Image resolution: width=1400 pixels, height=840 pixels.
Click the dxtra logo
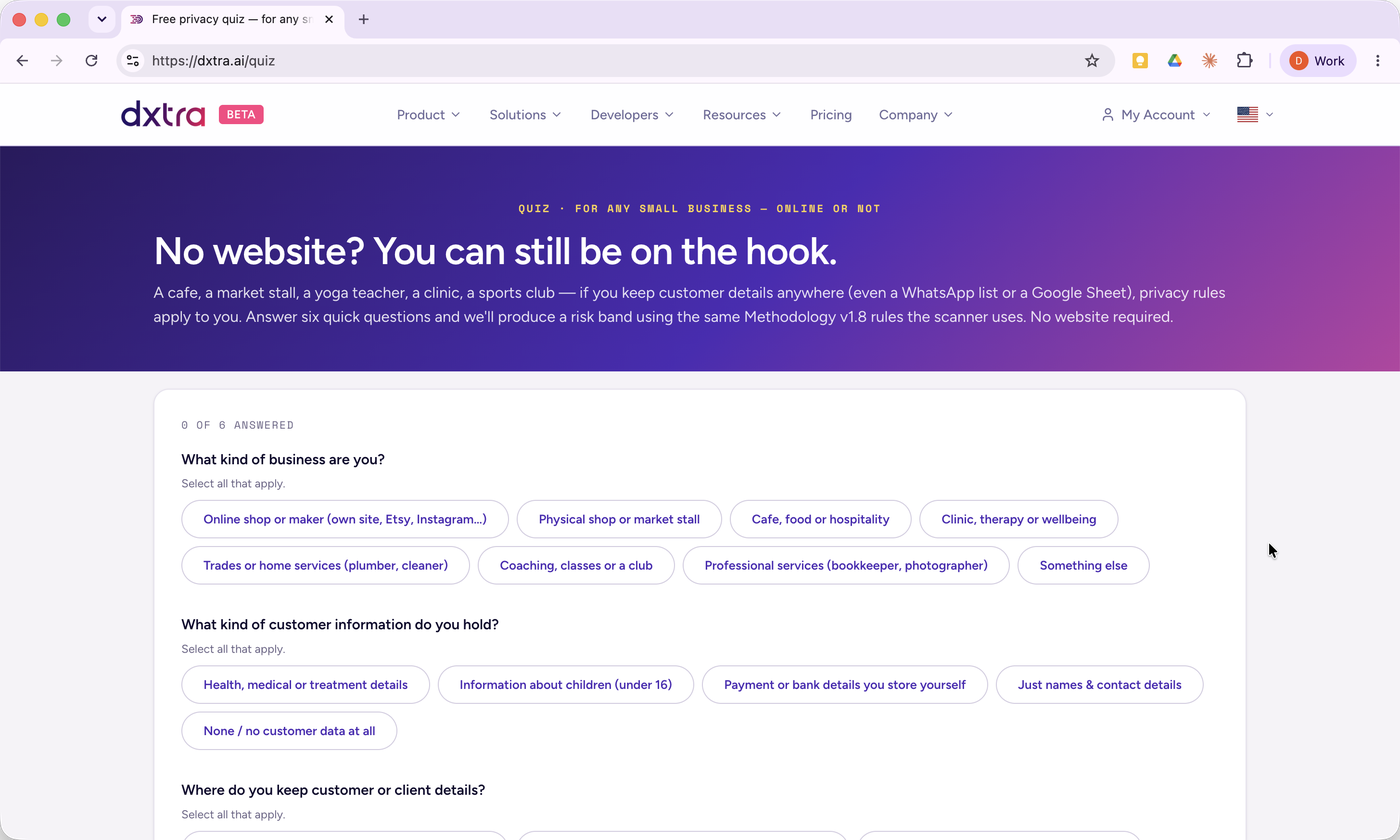[163, 114]
